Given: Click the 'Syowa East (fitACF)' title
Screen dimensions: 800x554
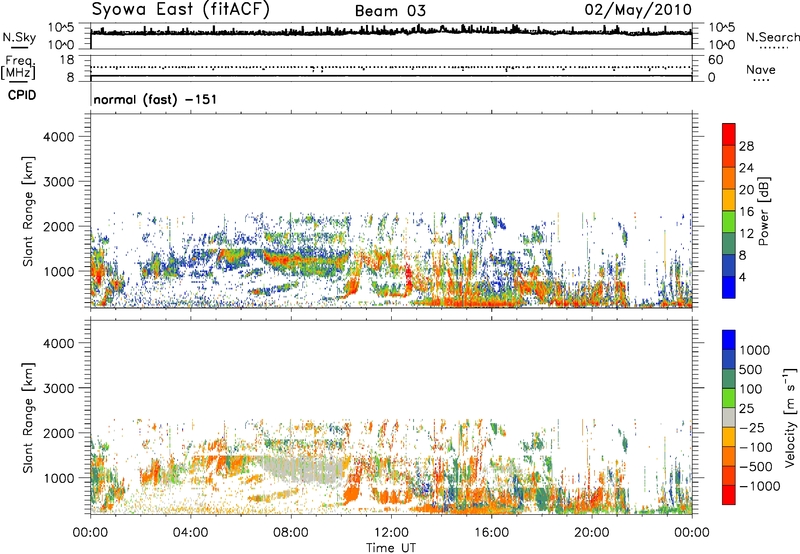Looking at the screenshot, I should click(181, 9).
